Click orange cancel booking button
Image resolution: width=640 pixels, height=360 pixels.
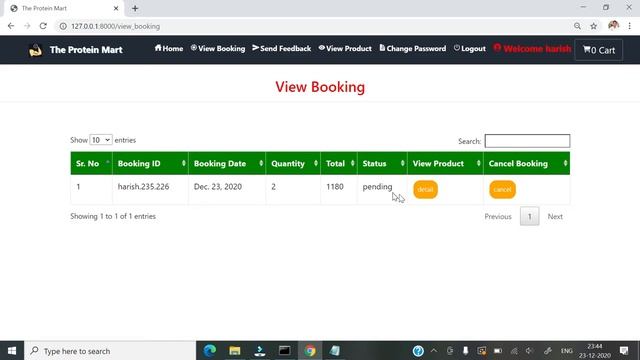[x=502, y=189]
